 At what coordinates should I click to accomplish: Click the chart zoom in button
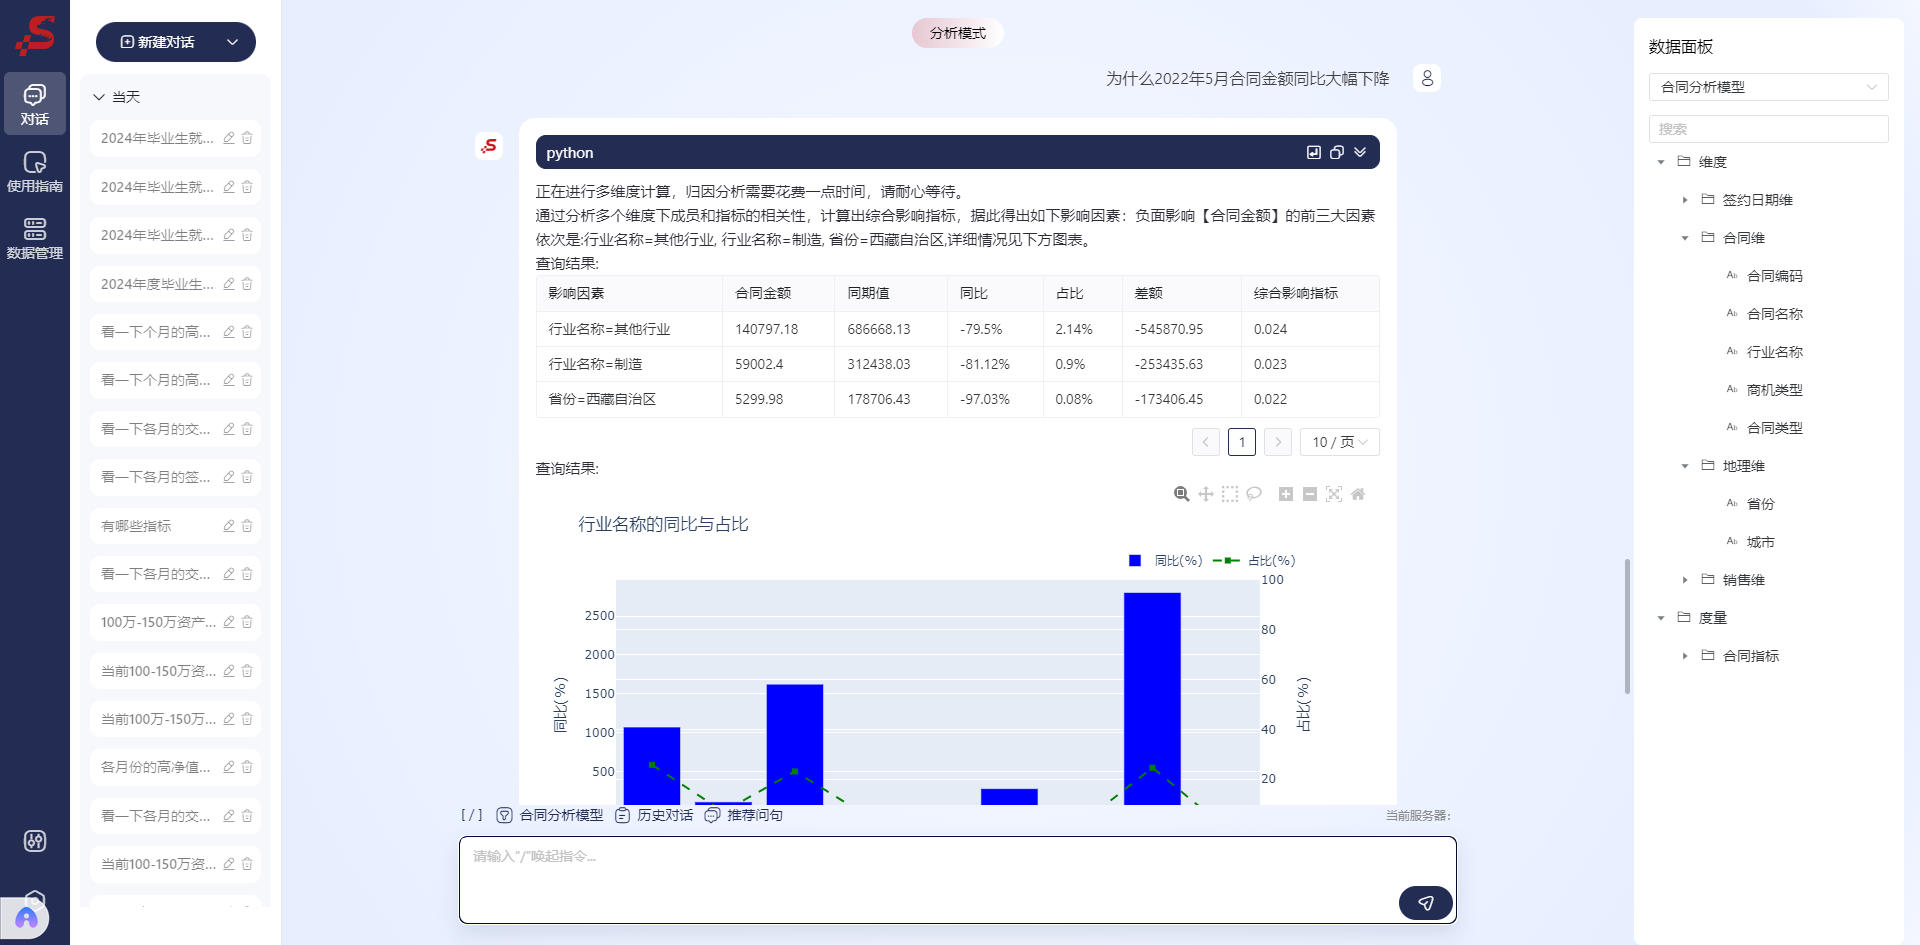[x=1286, y=494]
